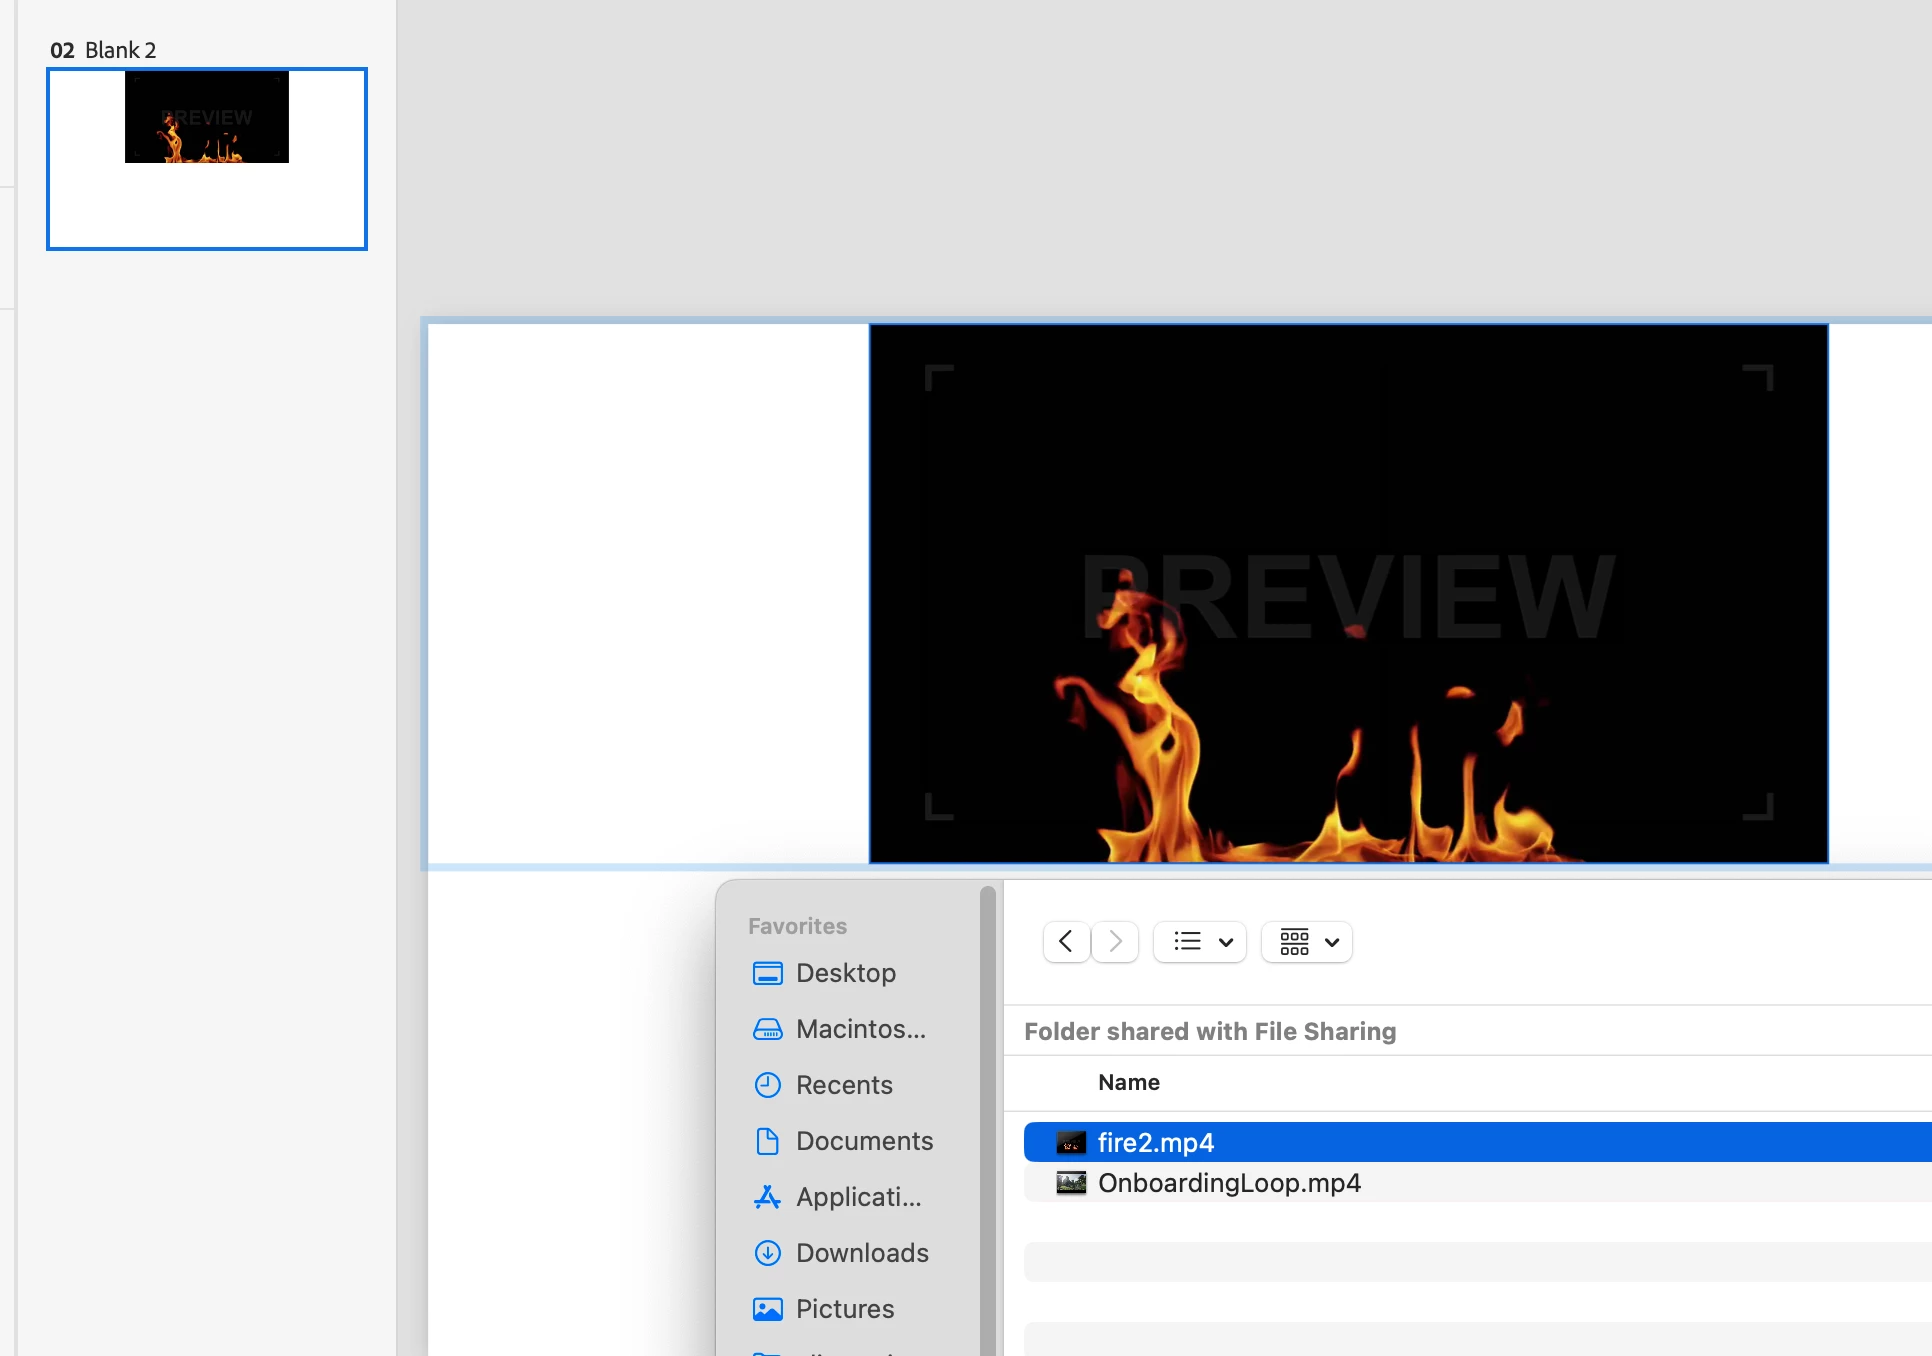Go to Downloads in sidebar
Screen dimensions: 1932x1356
click(861, 1253)
